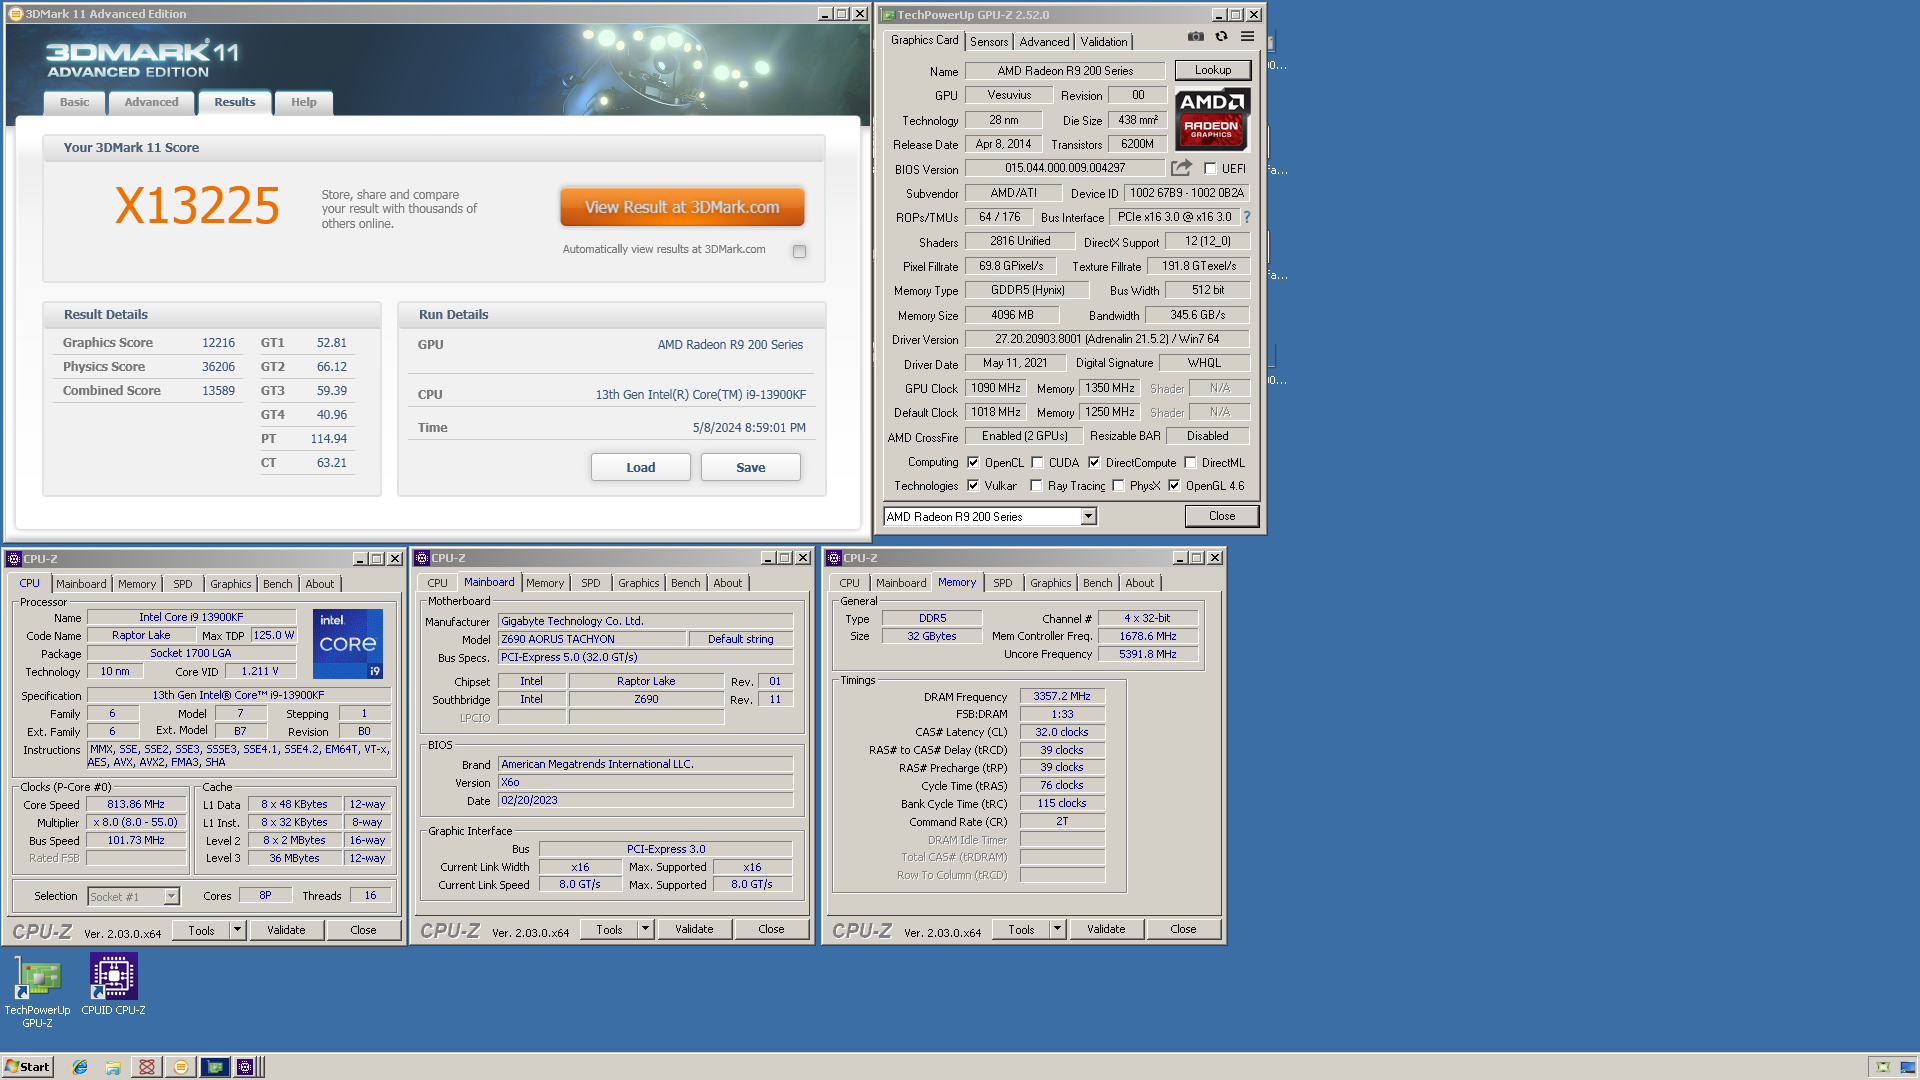Open the GPU-Z hamburger menu
Image resolution: width=1920 pixels, height=1080 pixels.
pos(1247,36)
